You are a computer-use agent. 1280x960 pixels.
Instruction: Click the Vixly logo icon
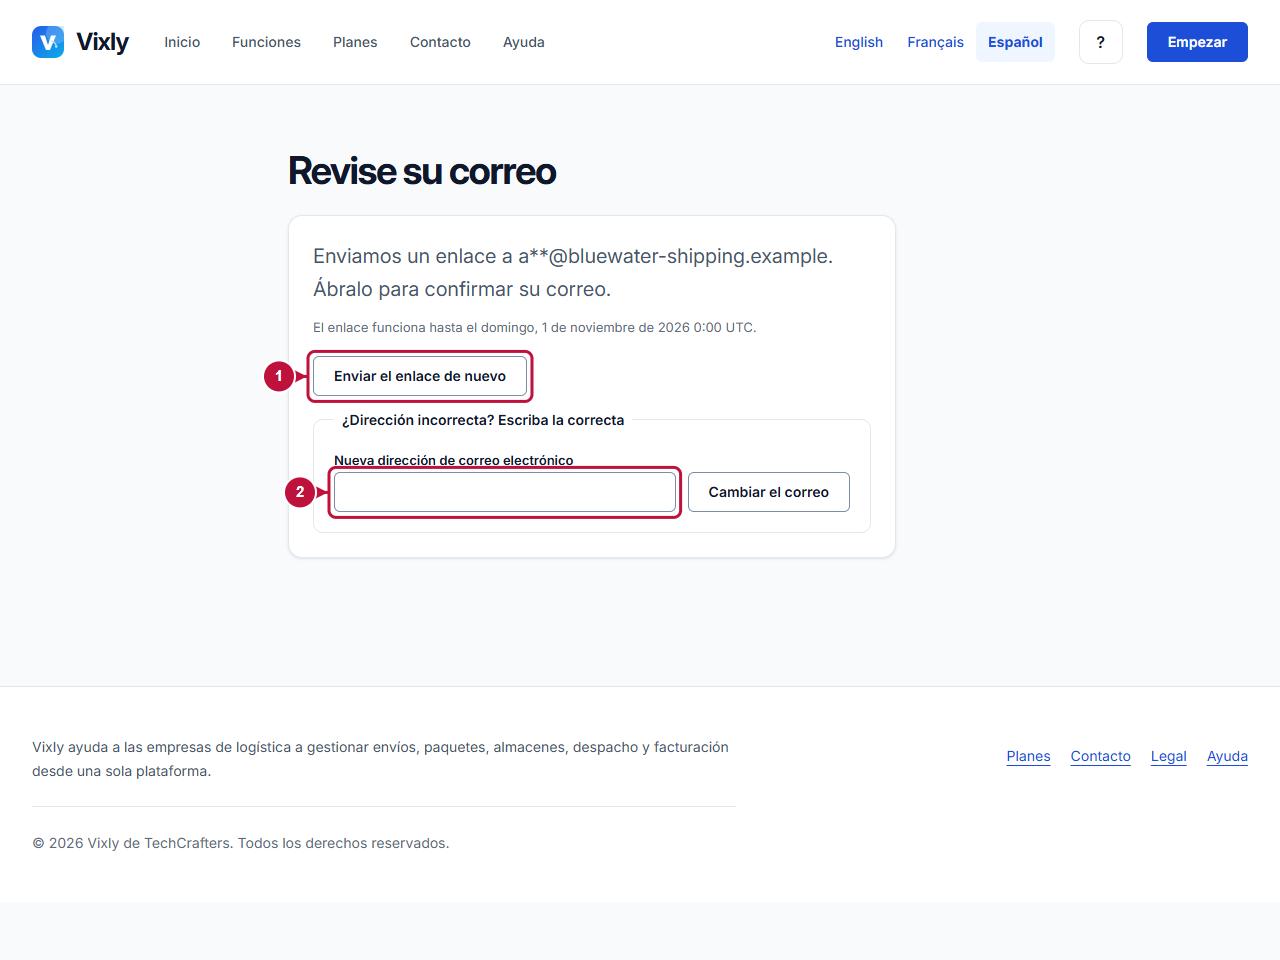48,42
